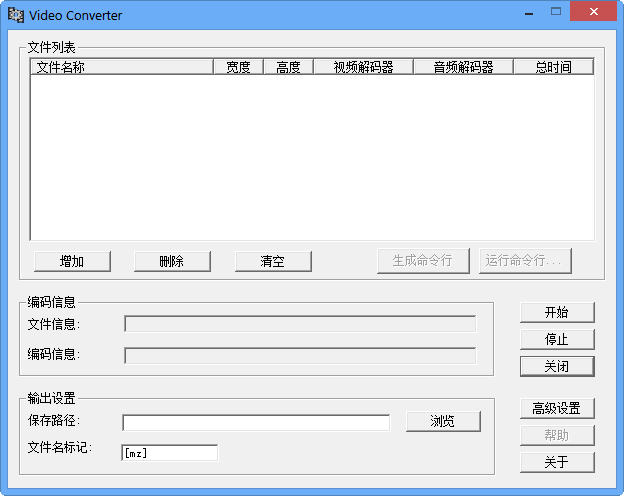Screen dimensions: 624x496
Task: Maximize the Video Converter window
Action: point(556,12)
